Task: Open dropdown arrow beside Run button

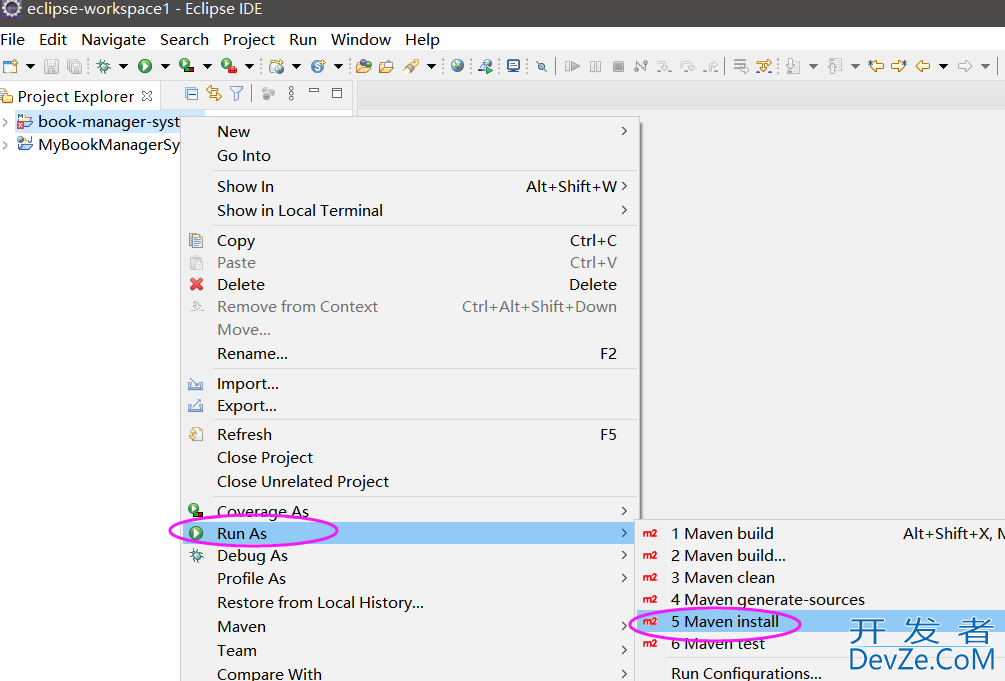Action: click(x=165, y=66)
